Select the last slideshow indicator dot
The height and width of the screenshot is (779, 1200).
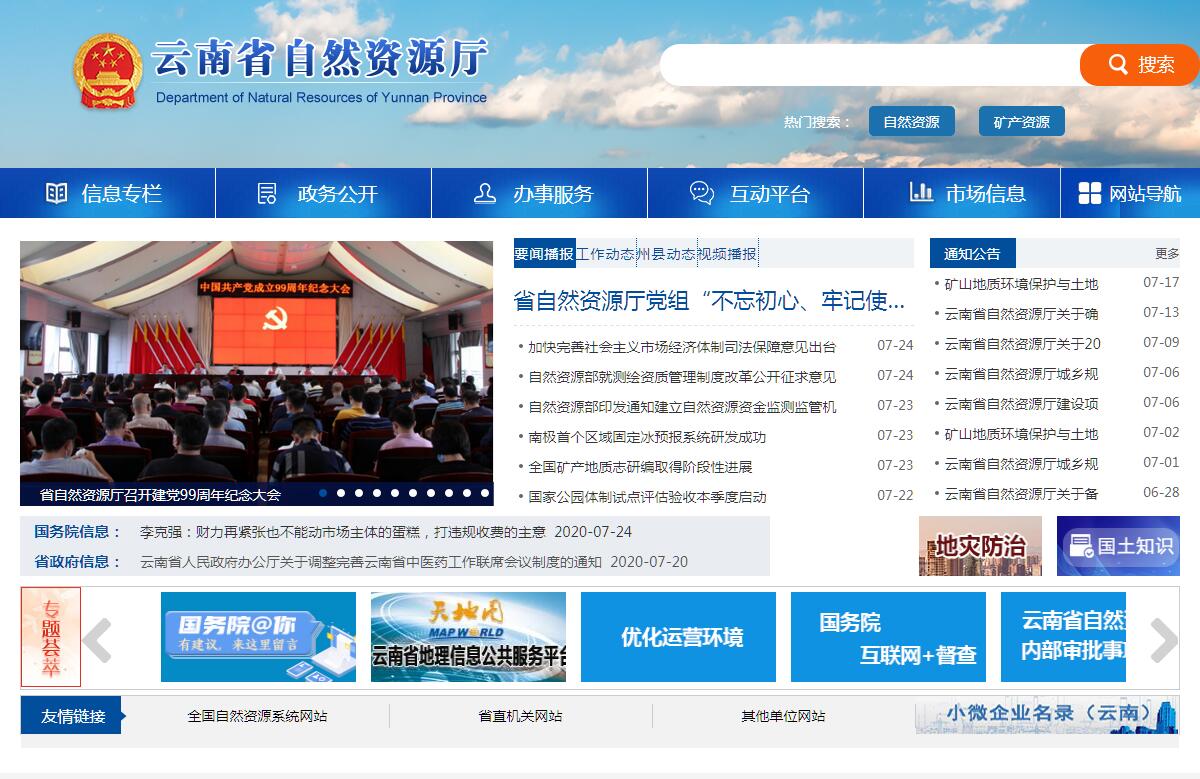(485, 492)
